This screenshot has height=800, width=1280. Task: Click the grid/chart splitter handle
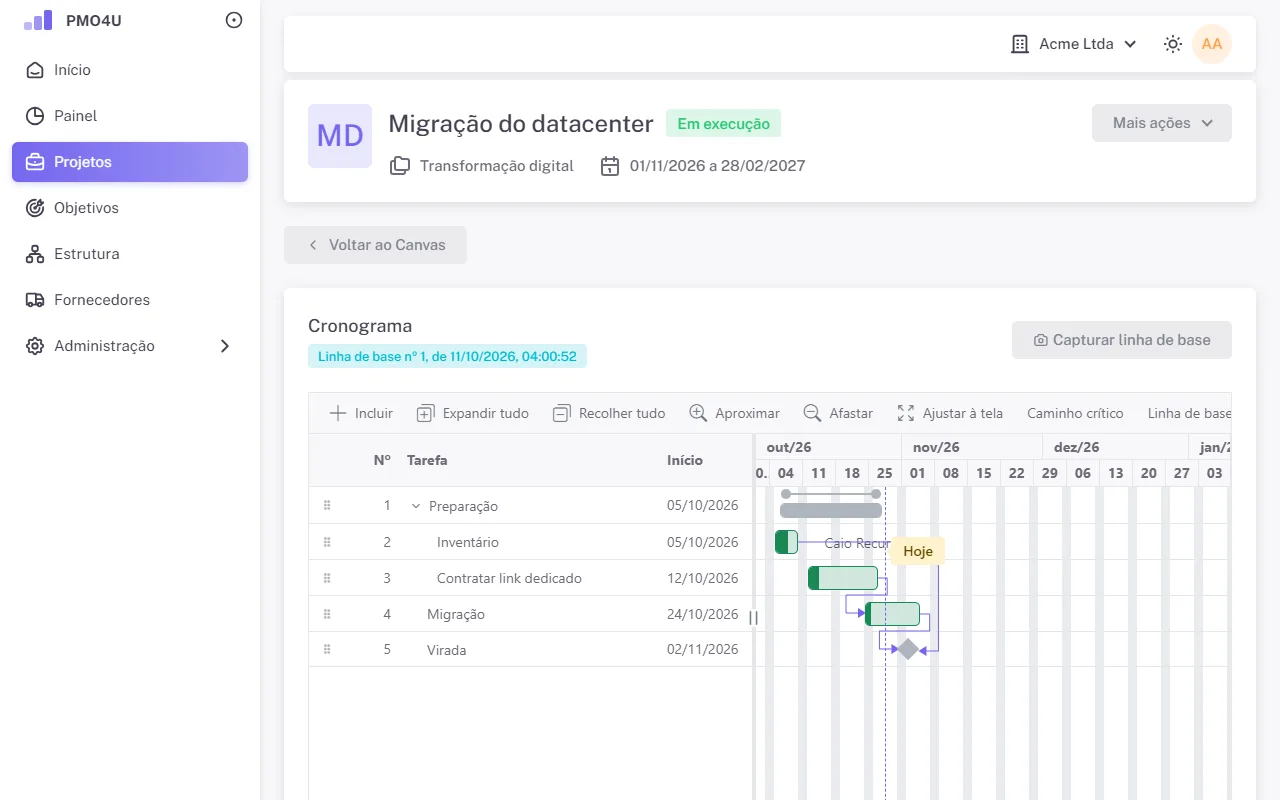coord(754,618)
